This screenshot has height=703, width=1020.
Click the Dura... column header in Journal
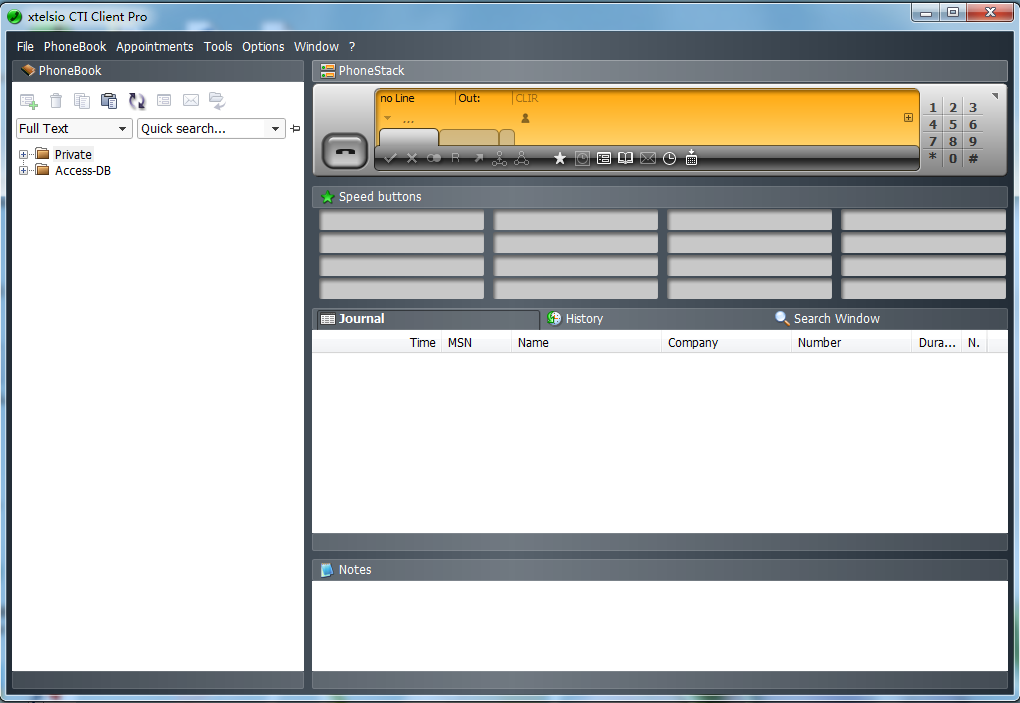pyautogui.click(x=937, y=343)
